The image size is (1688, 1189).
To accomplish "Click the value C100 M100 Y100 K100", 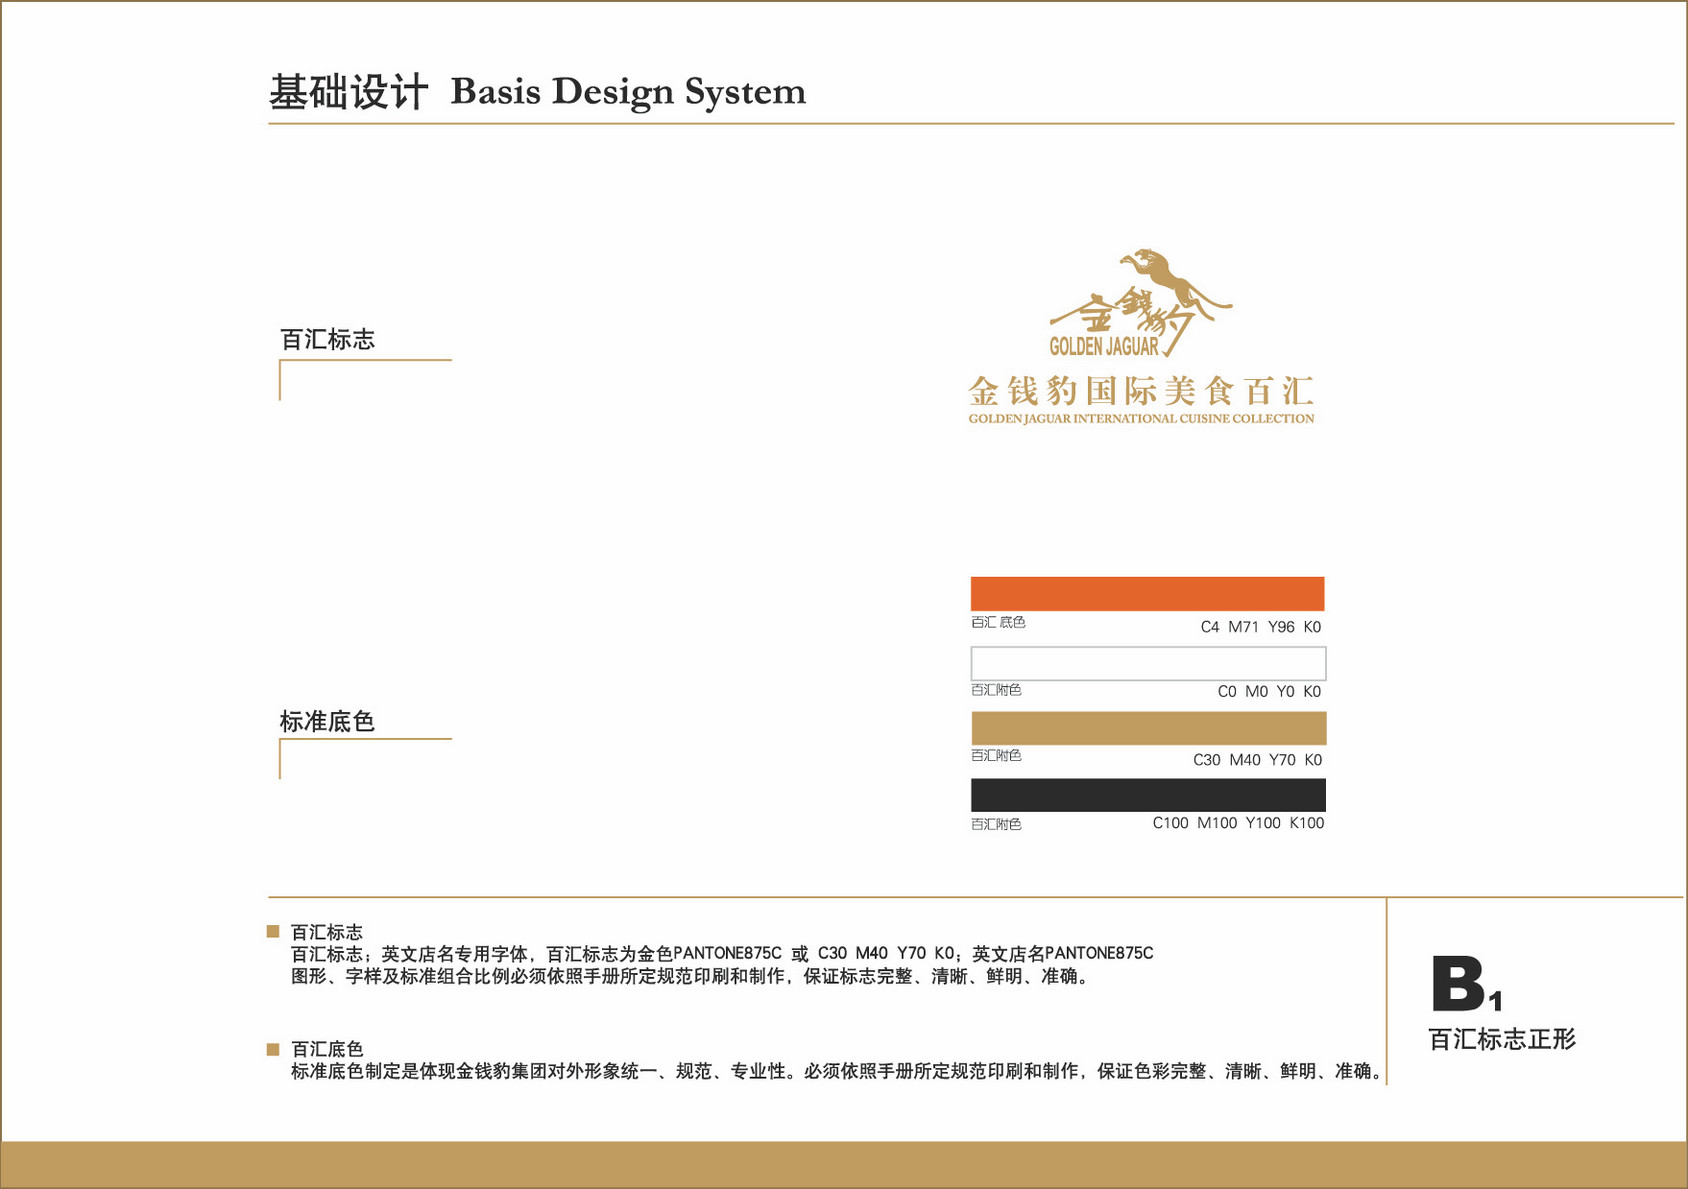I will 1238,823.
